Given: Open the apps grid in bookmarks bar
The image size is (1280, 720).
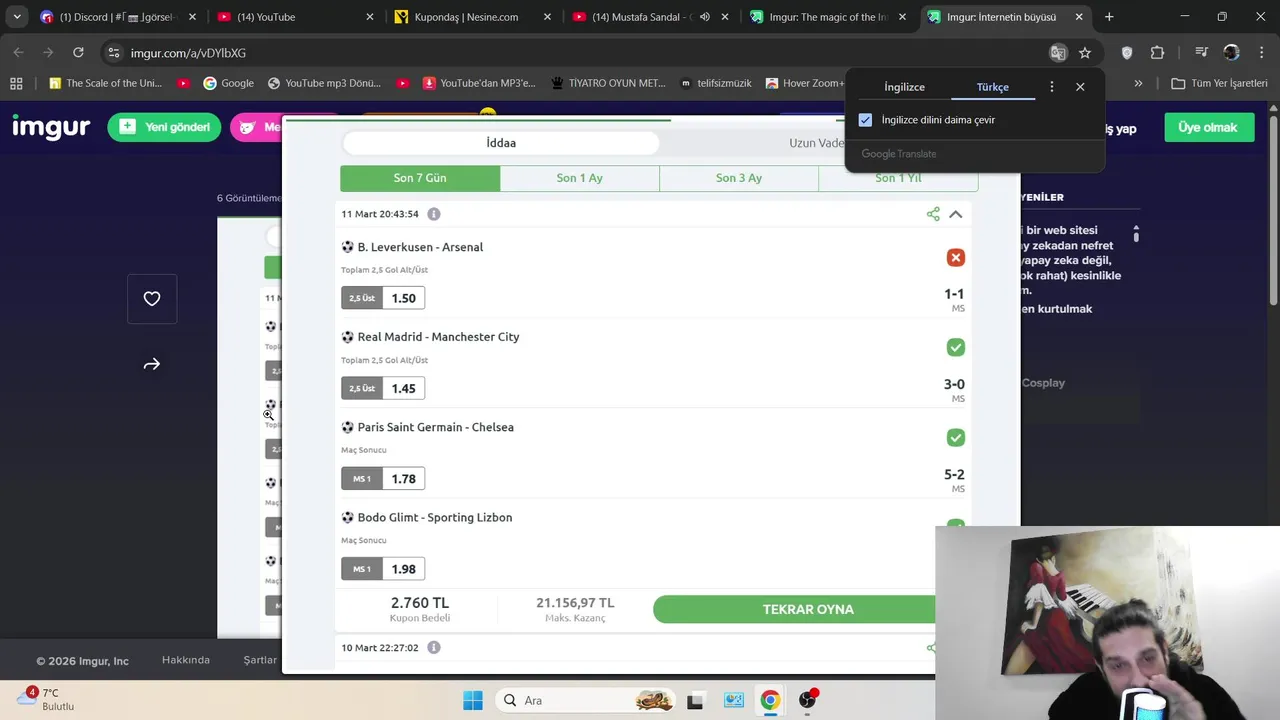Looking at the screenshot, I should click(16, 83).
